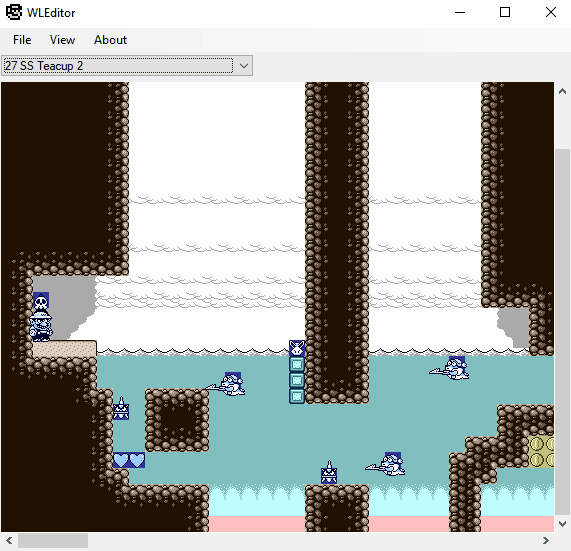Click the bottom breakable block in the column
Screen dimensions: 571x551
[x=297, y=396]
